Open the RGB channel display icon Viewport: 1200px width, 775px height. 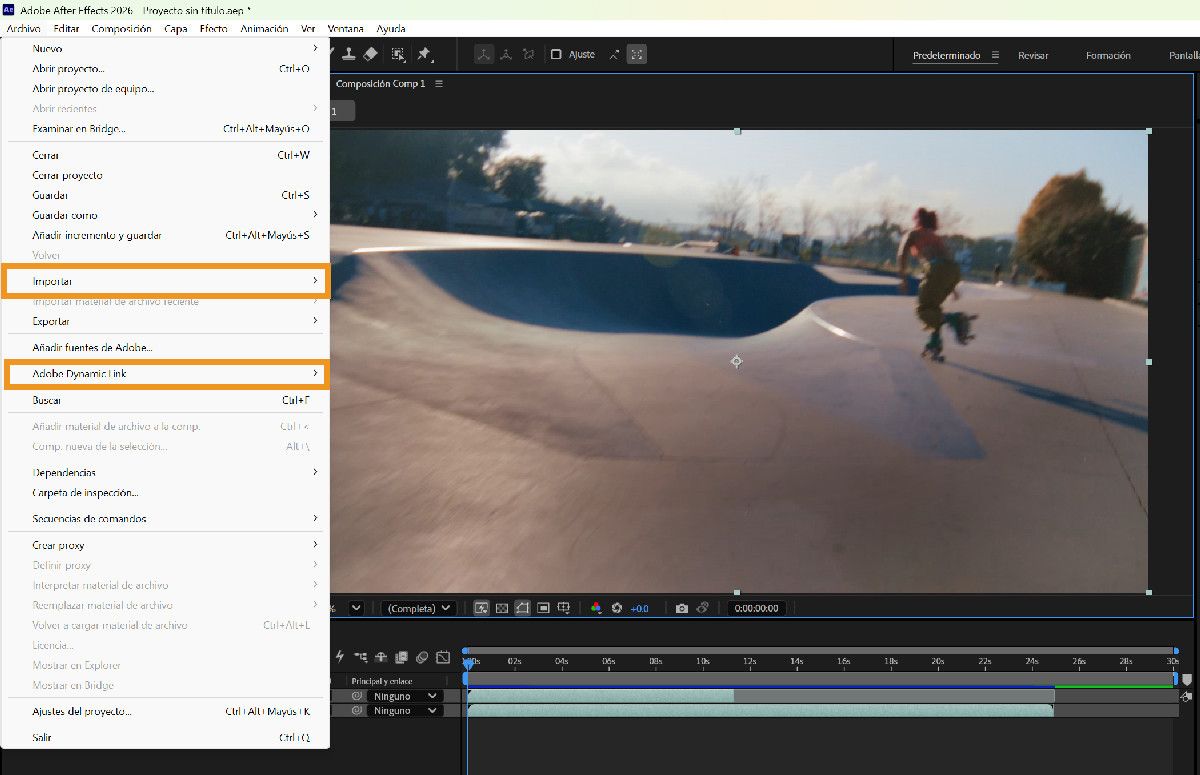(596, 608)
